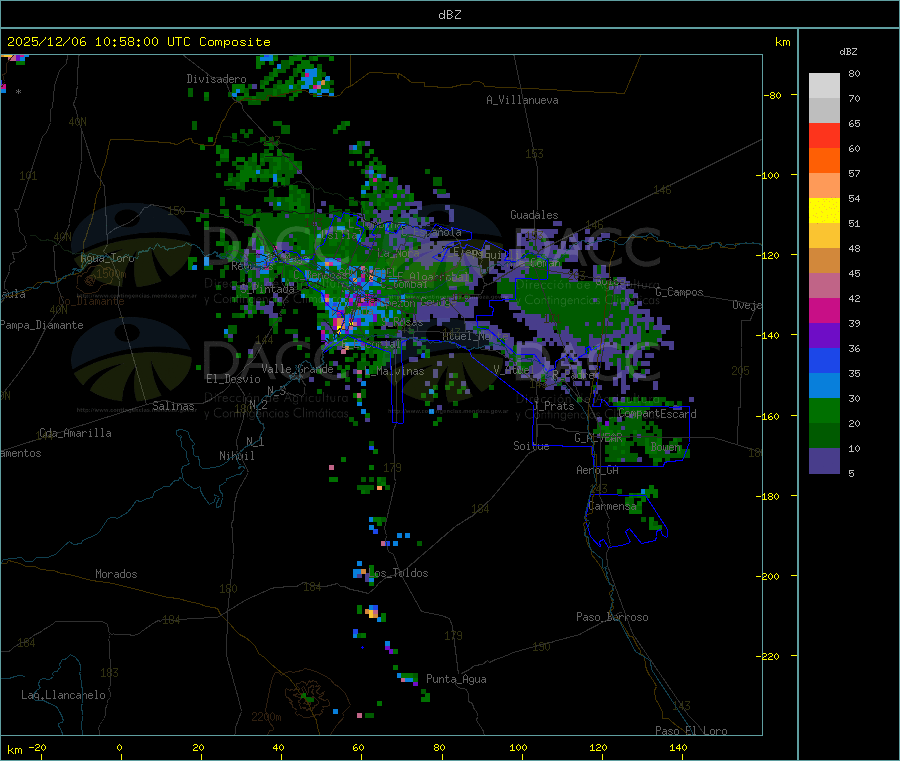Click the -20 tick on the bottom axis

(x=37, y=747)
